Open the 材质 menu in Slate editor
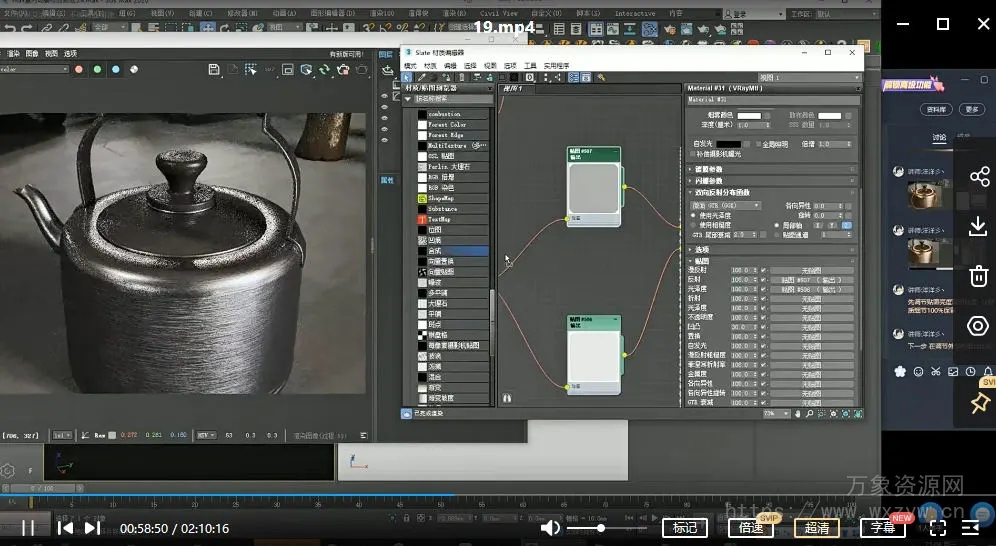This screenshot has height=546, width=996. point(430,66)
